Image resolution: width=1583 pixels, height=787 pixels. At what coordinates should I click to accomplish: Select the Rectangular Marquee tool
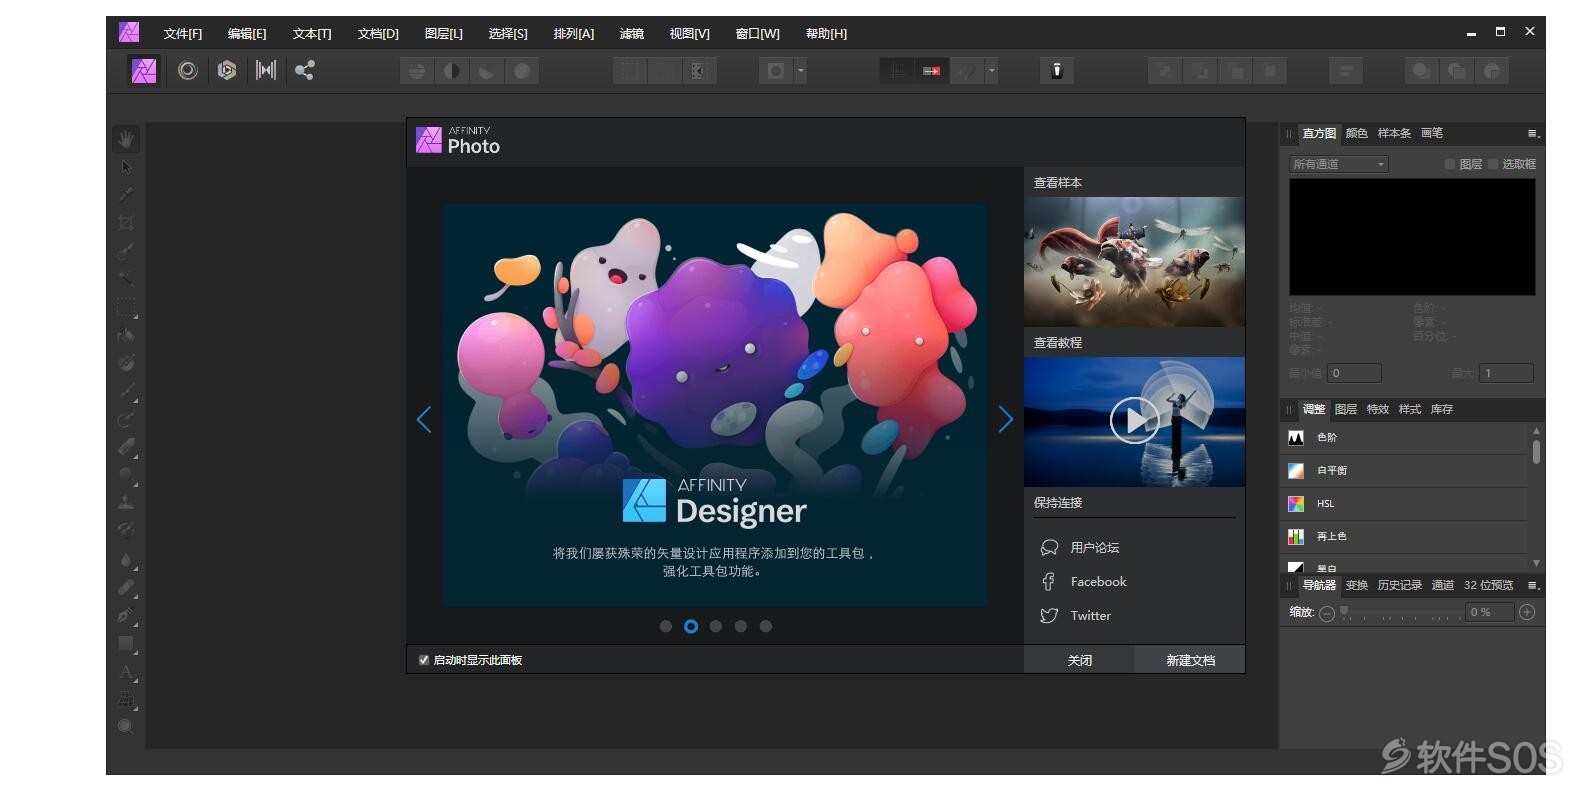(126, 307)
